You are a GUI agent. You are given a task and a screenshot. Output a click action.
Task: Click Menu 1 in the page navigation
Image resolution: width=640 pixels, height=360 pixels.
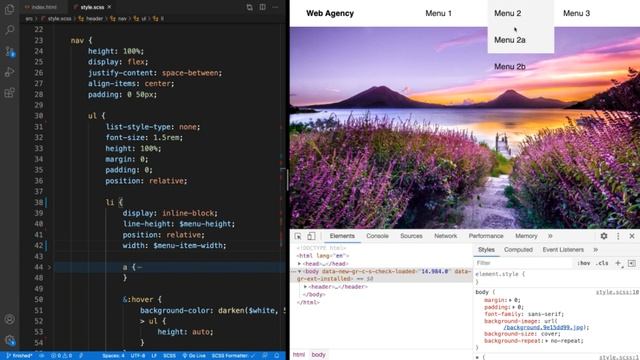(438, 13)
